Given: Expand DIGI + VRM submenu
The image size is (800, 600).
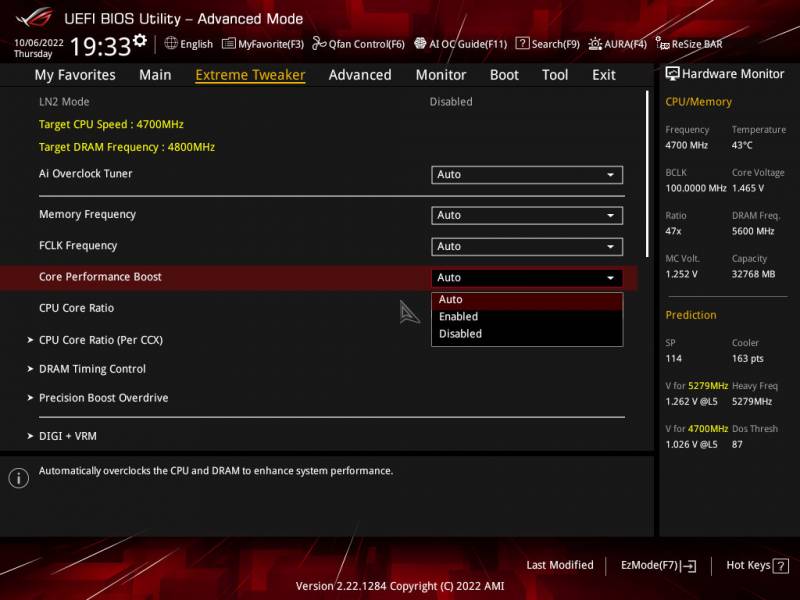Looking at the screenshot, I should coord(62,436).
